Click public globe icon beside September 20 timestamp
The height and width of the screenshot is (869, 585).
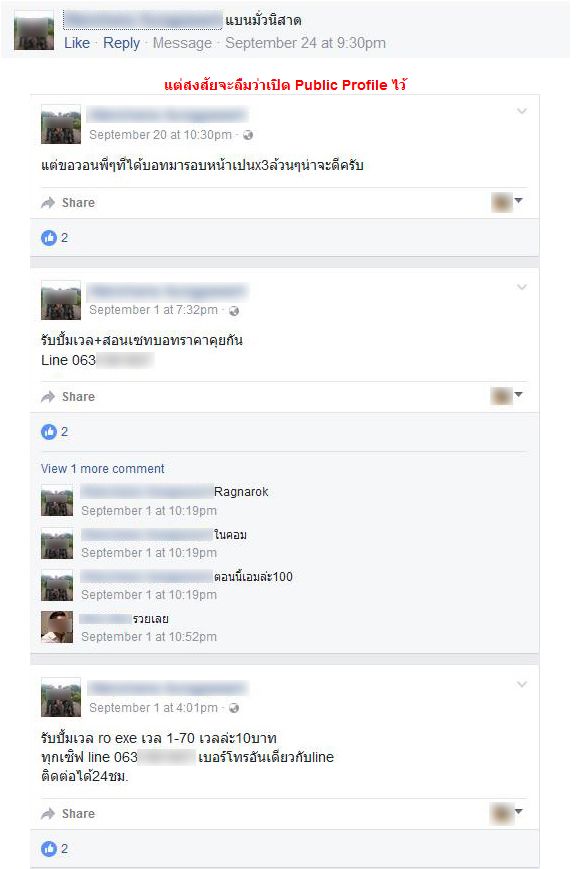click(x=248, y=135)
